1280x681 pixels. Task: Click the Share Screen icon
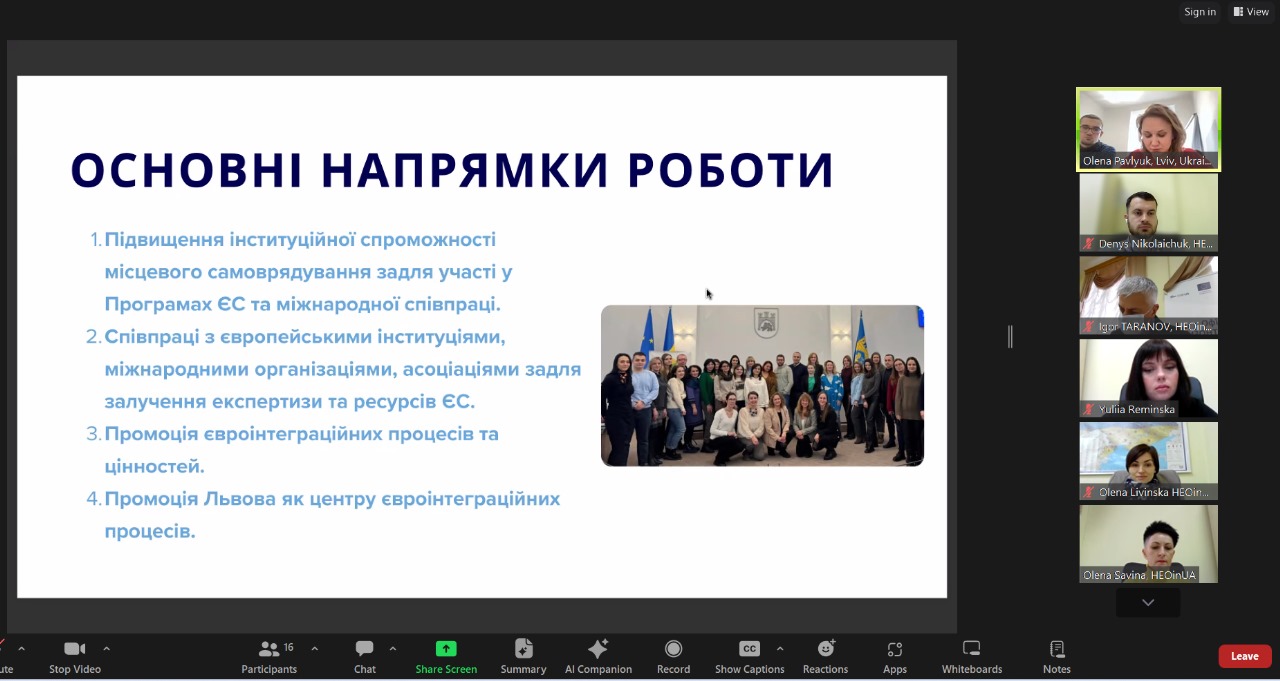click(446, 649)
